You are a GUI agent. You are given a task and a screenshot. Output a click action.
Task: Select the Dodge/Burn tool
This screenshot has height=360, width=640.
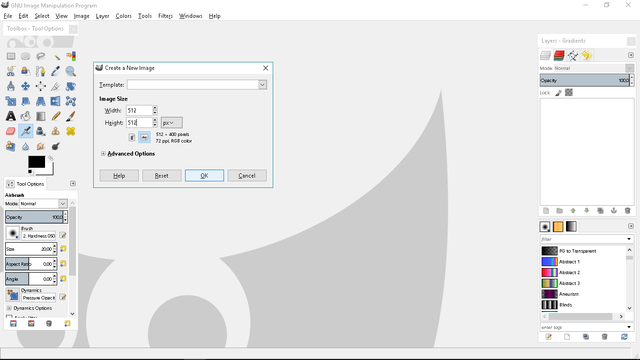tap(56, 146)
